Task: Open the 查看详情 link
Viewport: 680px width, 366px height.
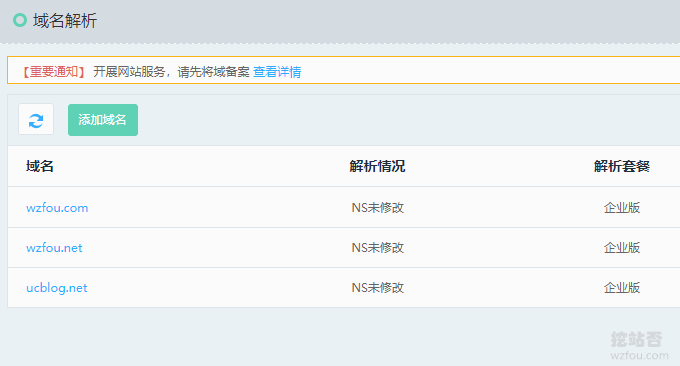Action: click(x=277, y=72)
